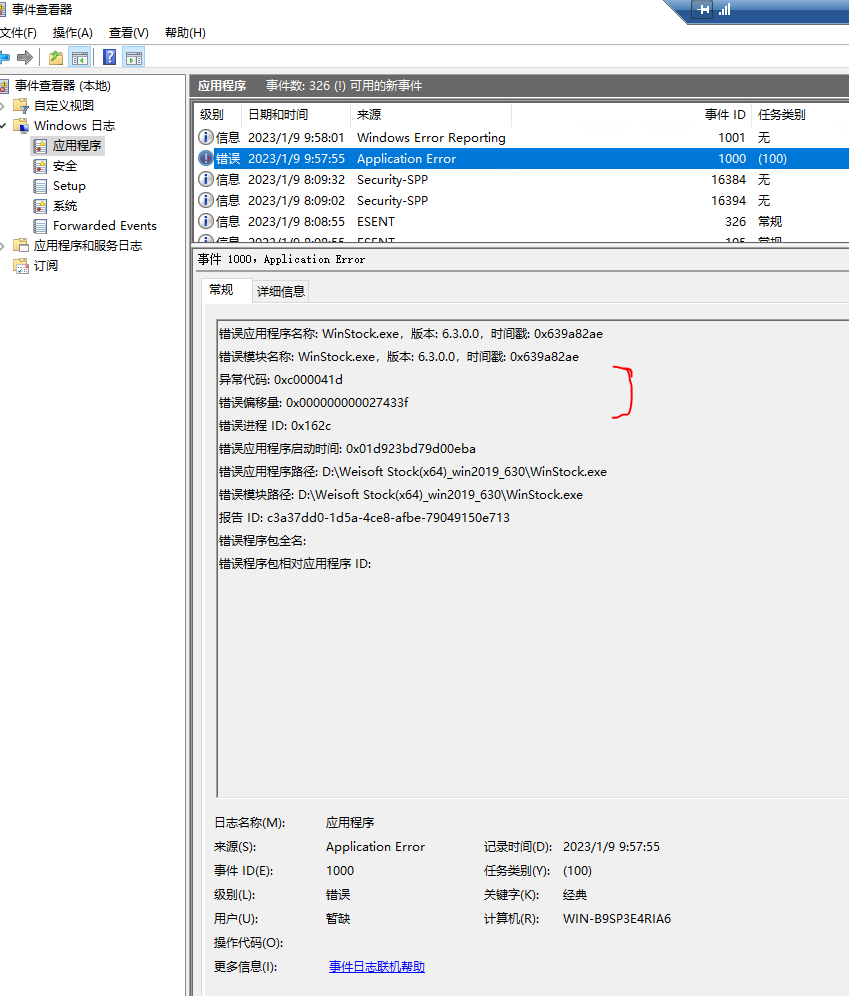Click the info icon of event 1001 row

tap(206, 137)
